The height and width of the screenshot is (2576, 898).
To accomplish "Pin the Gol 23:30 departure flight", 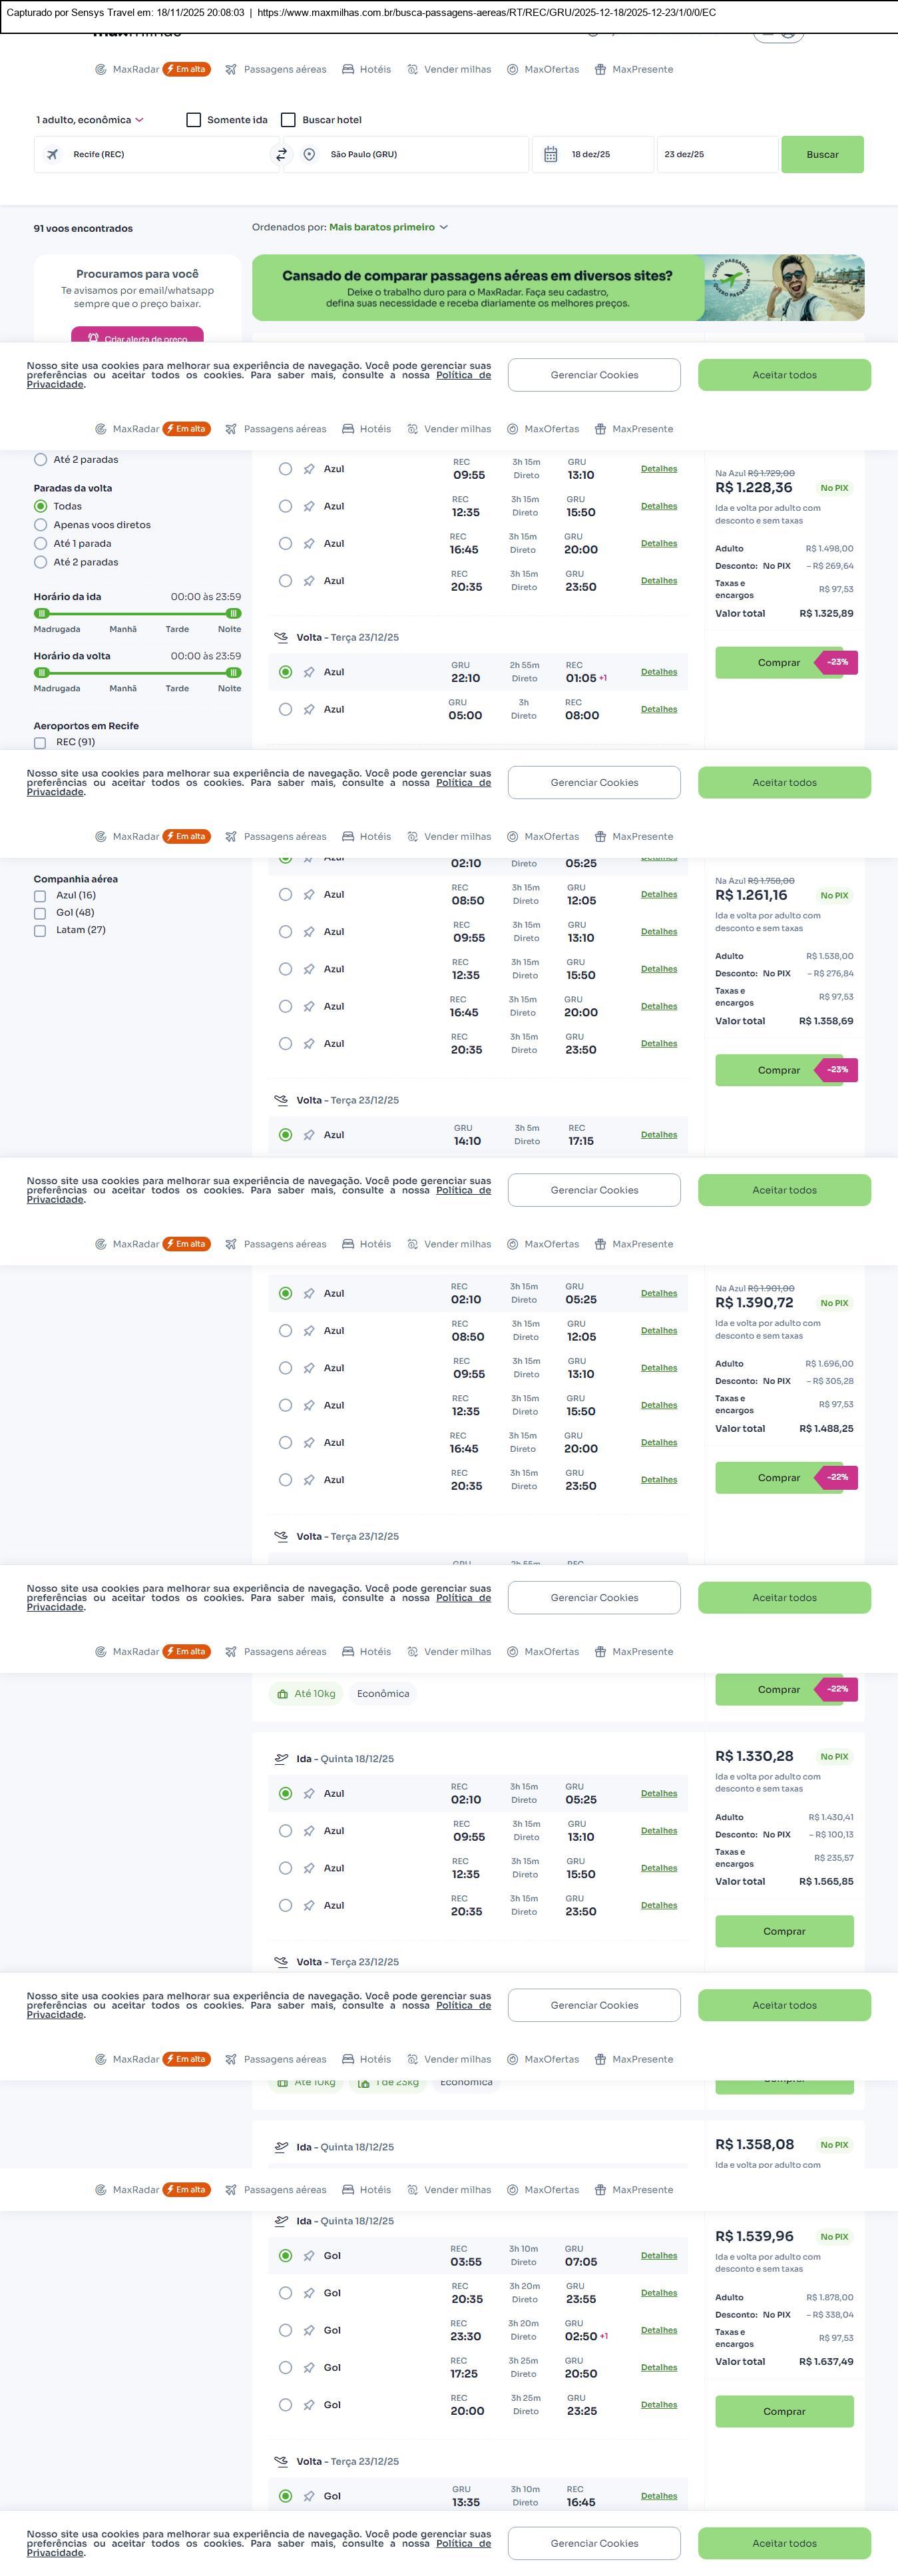I will click(x=309, y=2330).
